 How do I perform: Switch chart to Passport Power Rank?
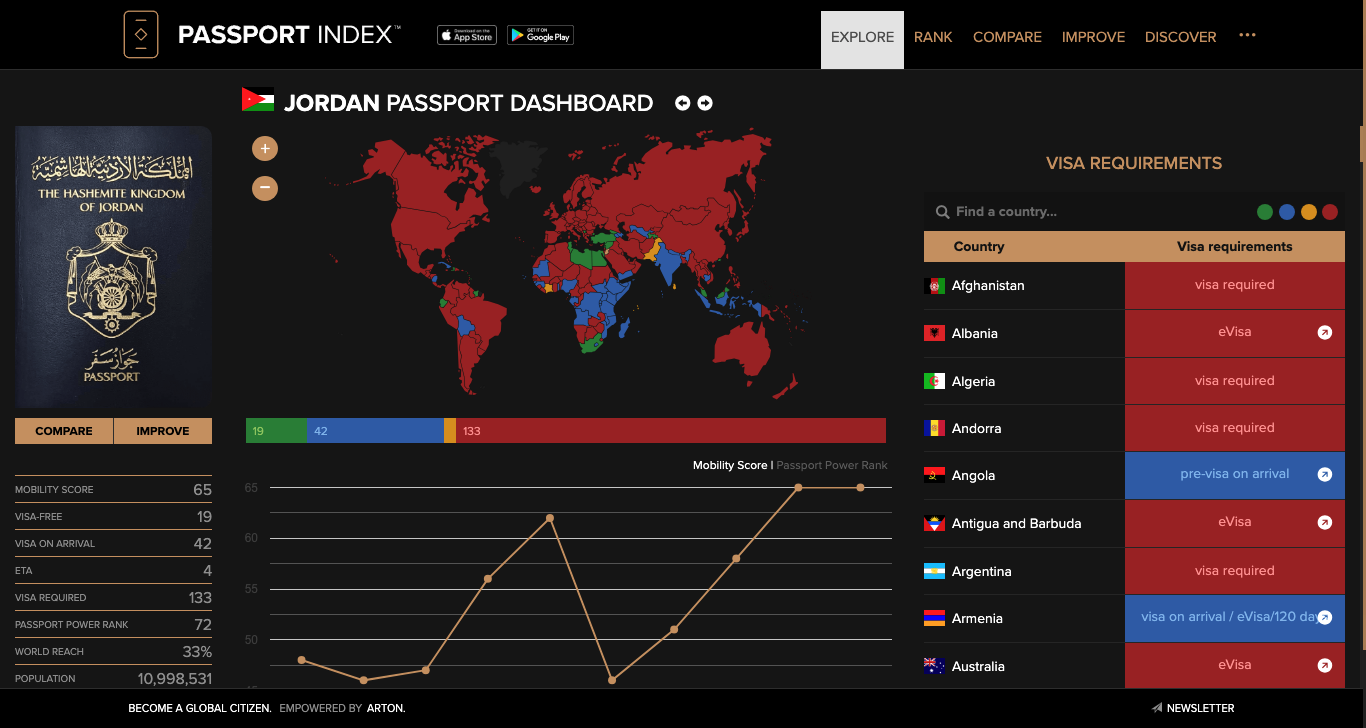pyautogui.click(x=832, y=465)
